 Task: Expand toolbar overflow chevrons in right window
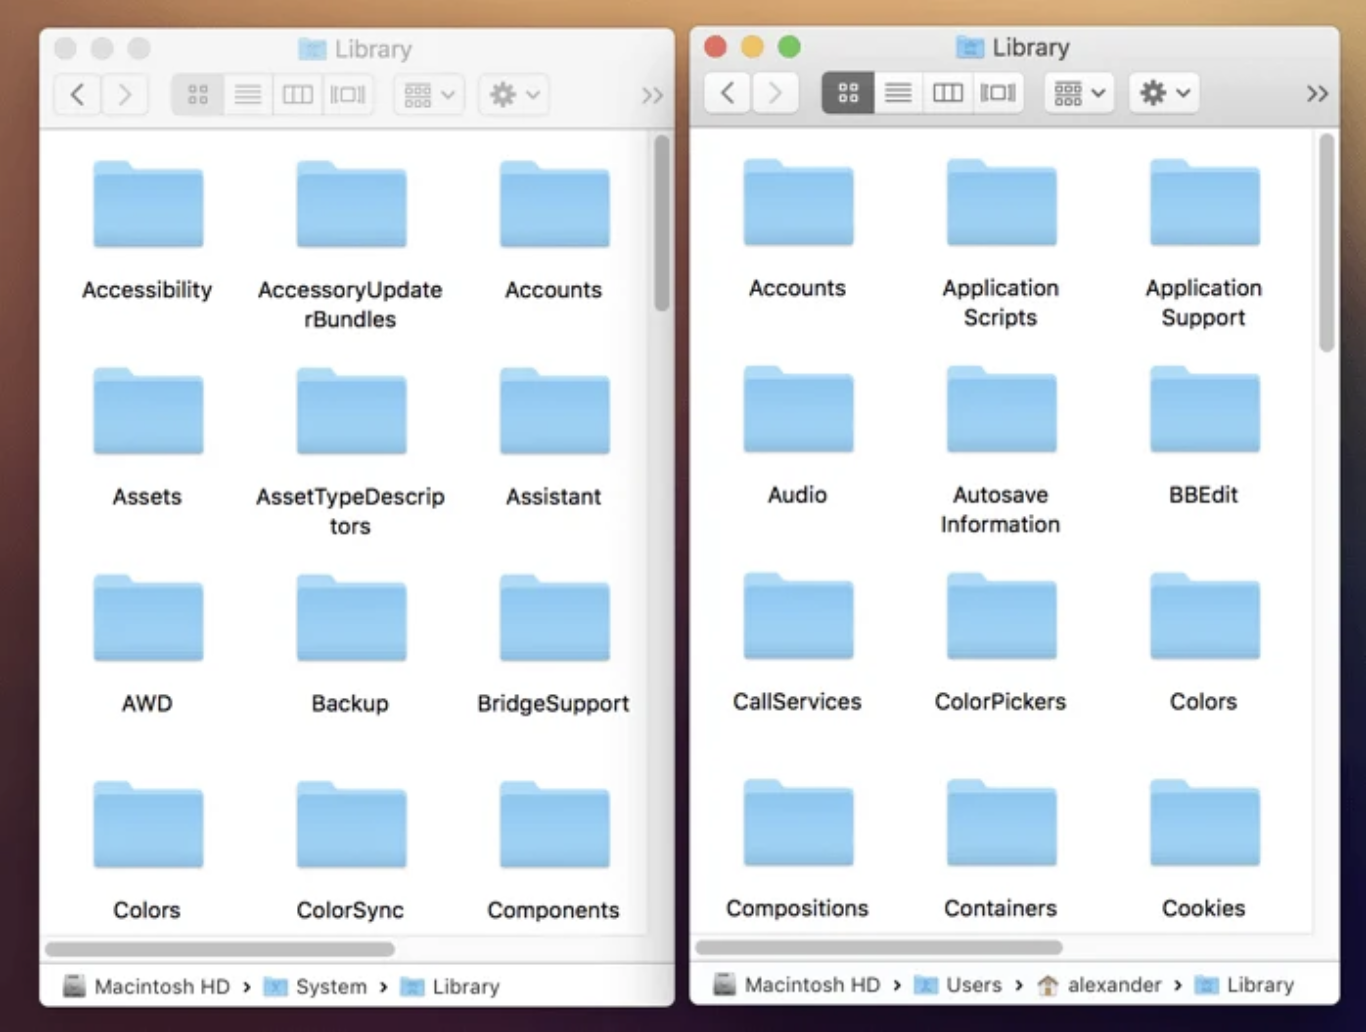click(x=1317, y=94)
